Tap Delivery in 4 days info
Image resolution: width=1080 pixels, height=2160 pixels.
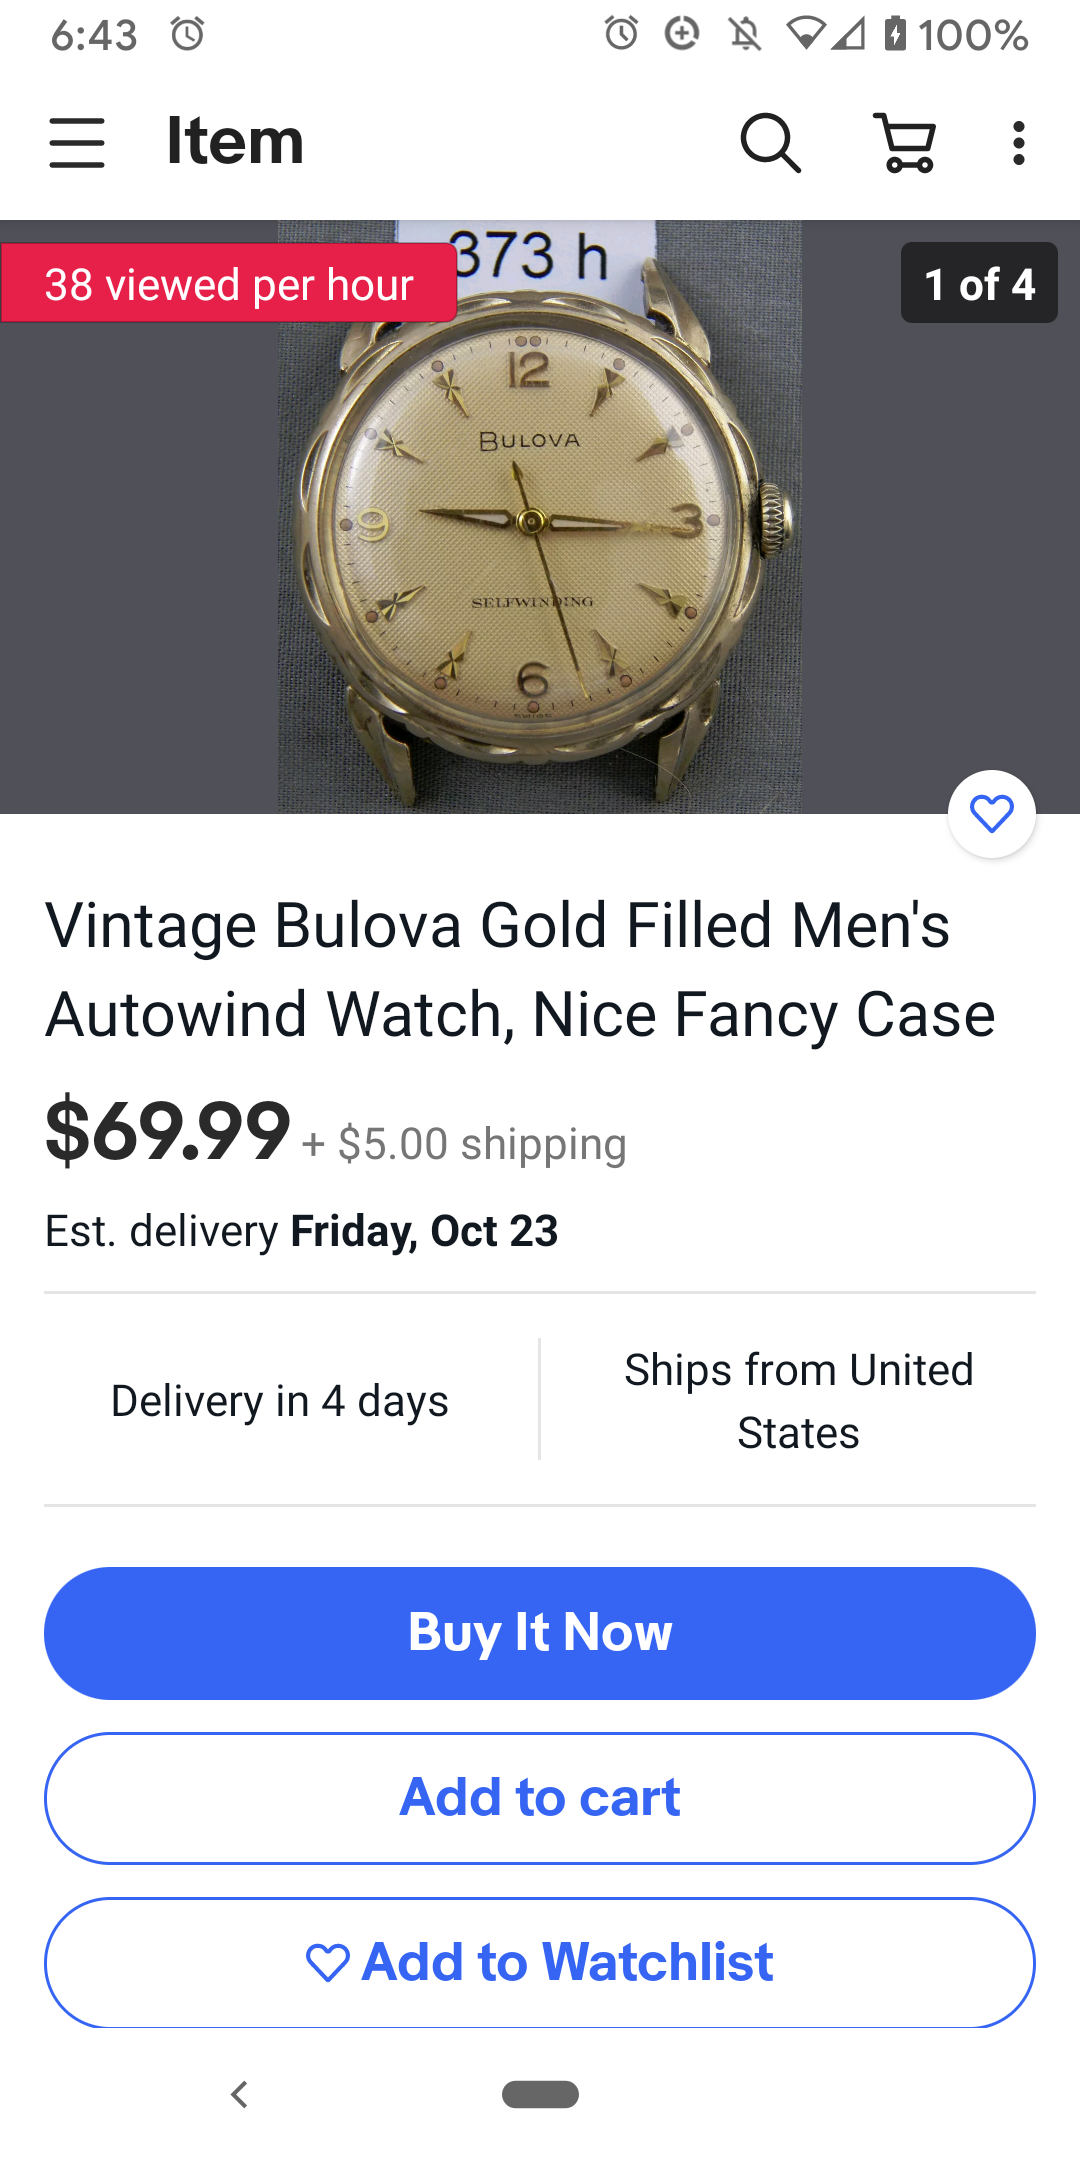pyautogui.click(x=280, y=1400)
